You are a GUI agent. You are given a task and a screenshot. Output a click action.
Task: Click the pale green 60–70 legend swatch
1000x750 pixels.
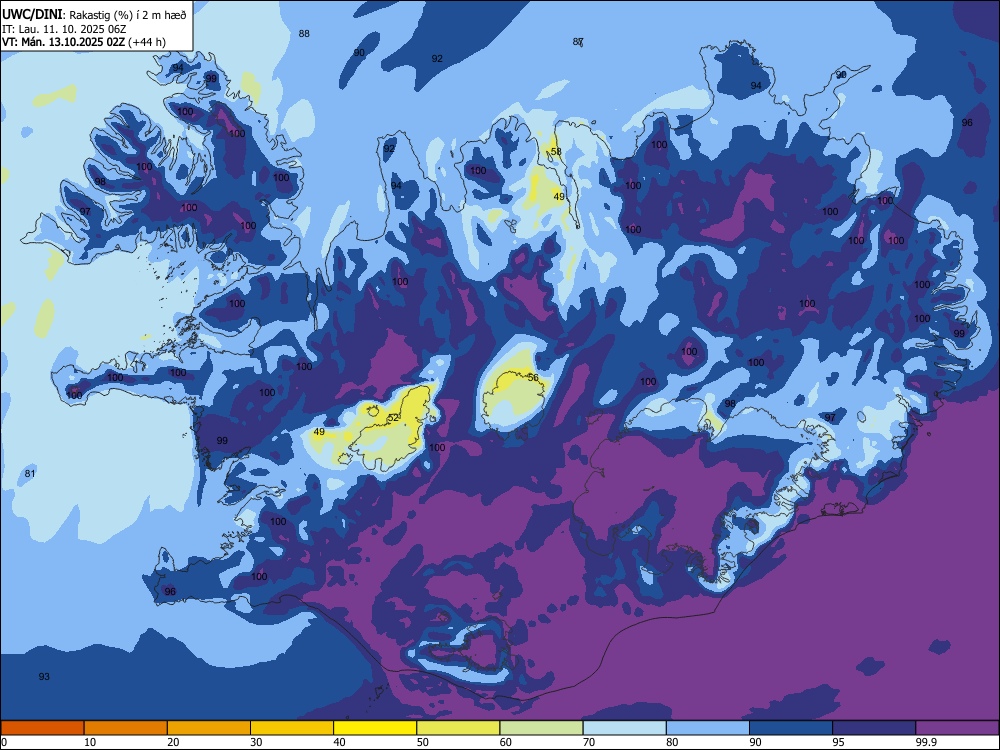[x=541, y=728]
